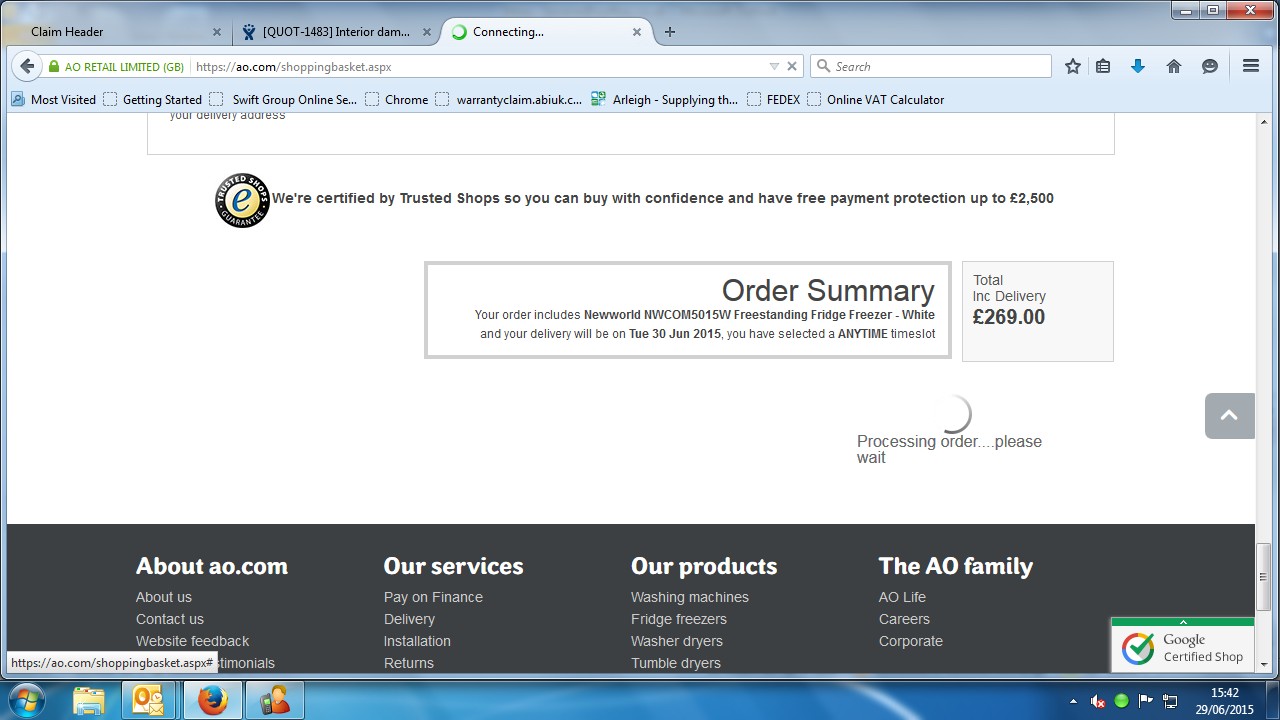Open the Washer dryers link
Screen dimensions: 1280x720
pyautogui.click(x=677, y=641)
